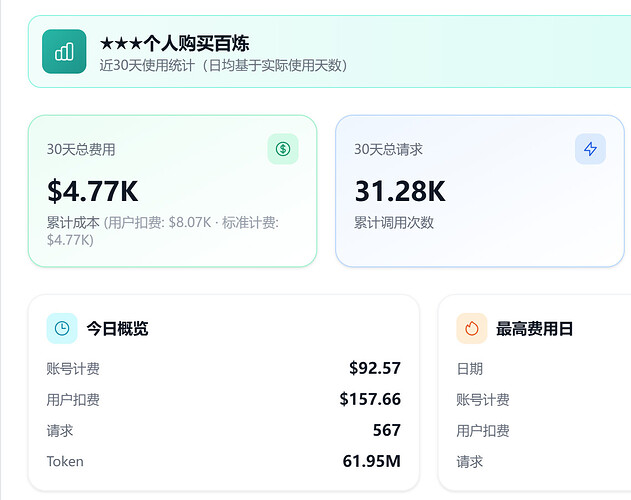Click the 31.28K total requests value
This screenshot has width=631, height=500.
pos(400,191)
